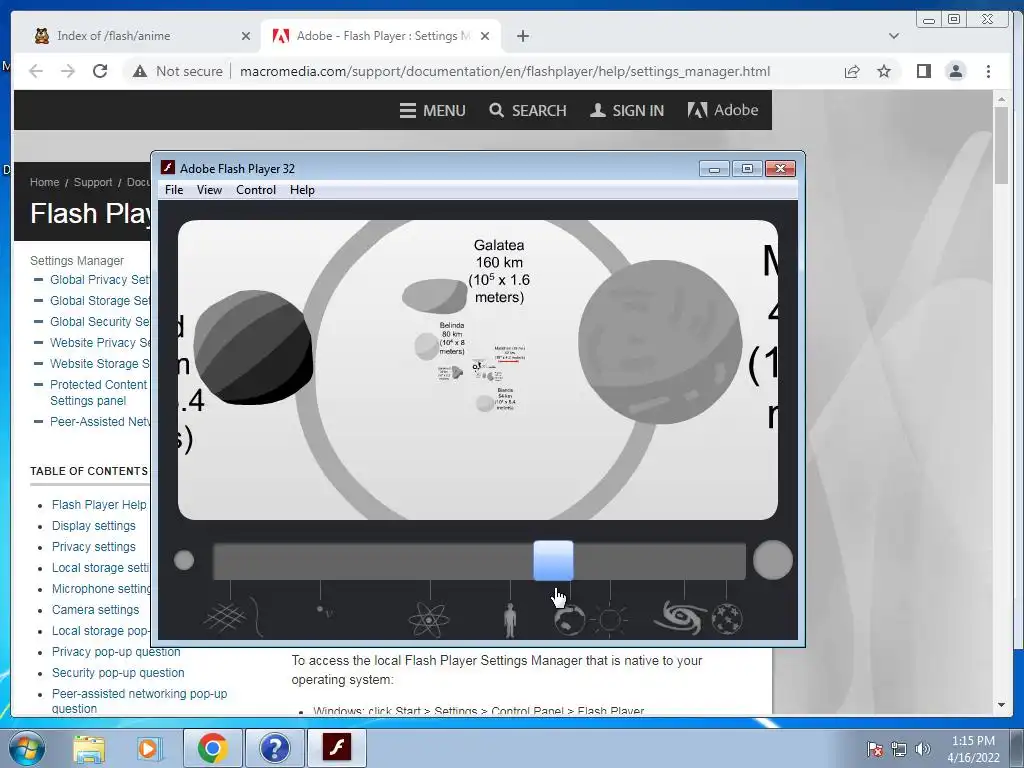The height and width of the screenshot is (768, 1024).
Task: Open Website Storage Settings link
Action: click(100, 363)
